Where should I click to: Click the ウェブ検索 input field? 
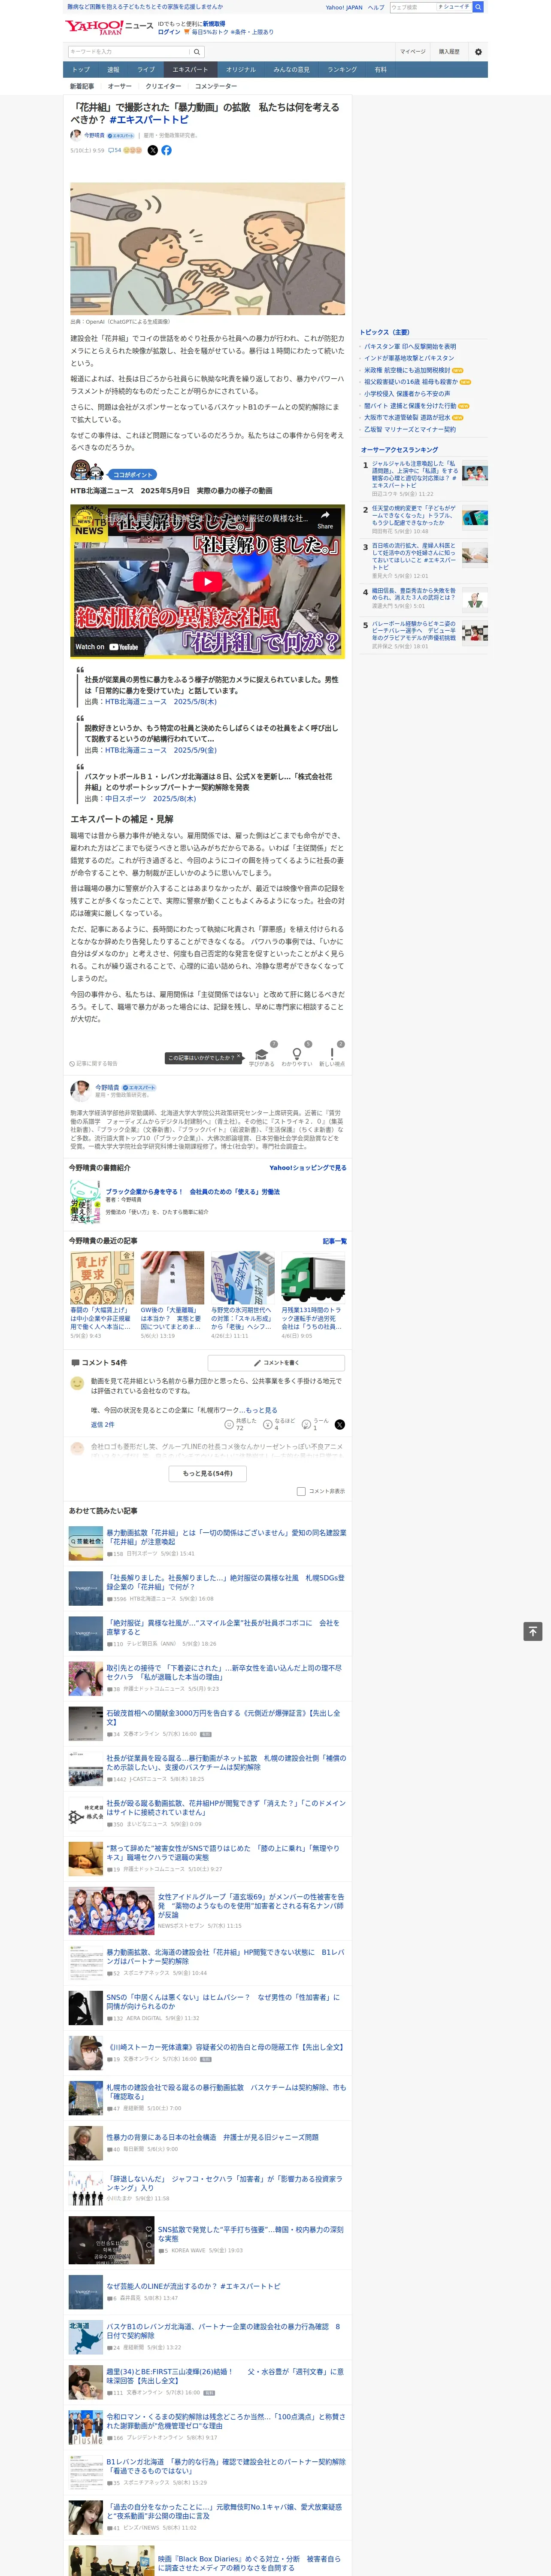point(412,7)
